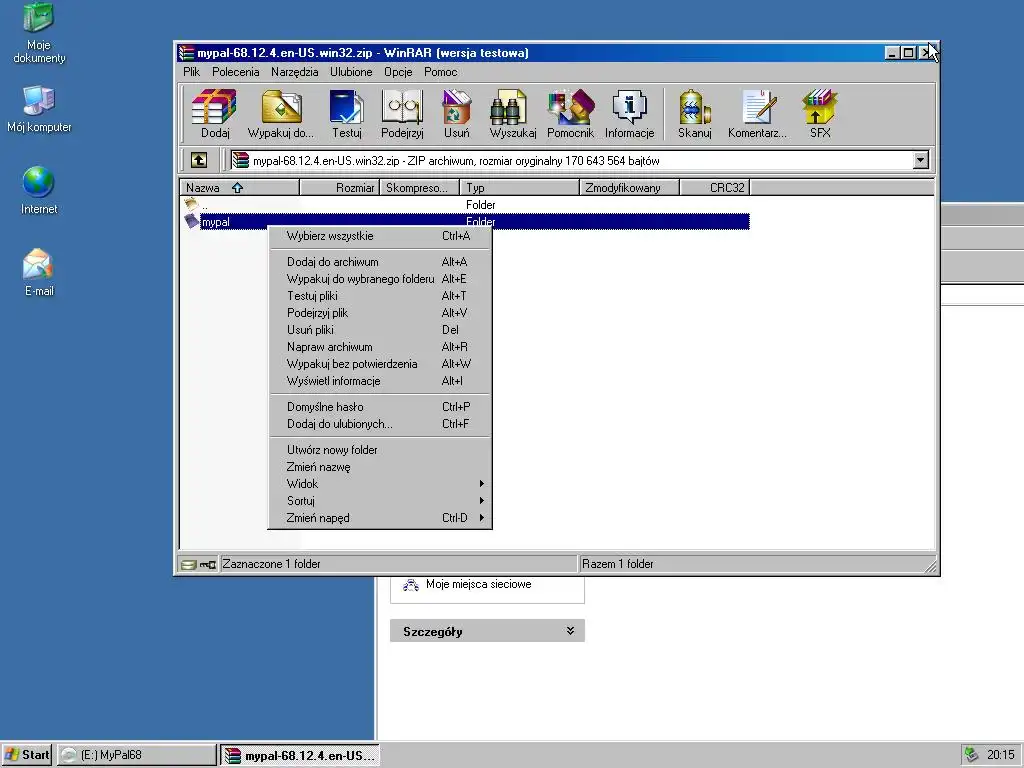Screen dimensions: 1024x768
Task: Open the Polecenia menu
Action: pos(236,72)
